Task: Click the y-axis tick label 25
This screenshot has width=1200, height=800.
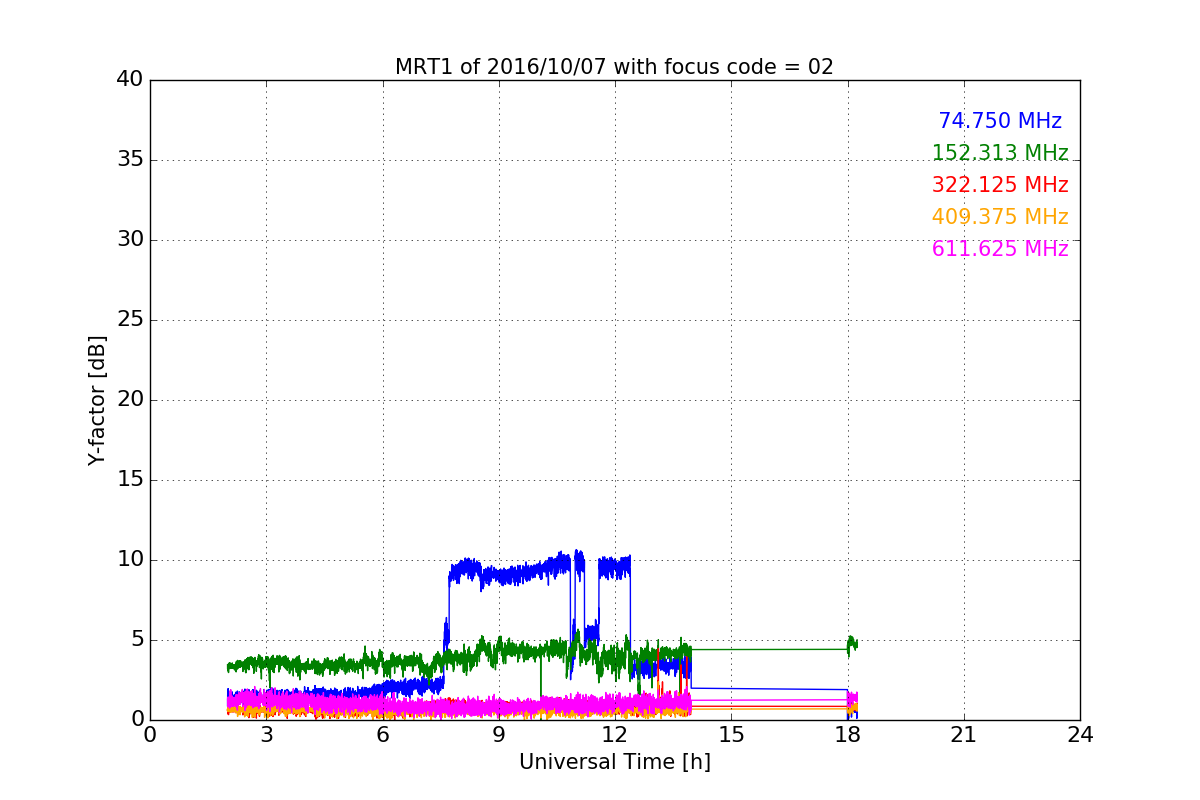Action: 130,320
